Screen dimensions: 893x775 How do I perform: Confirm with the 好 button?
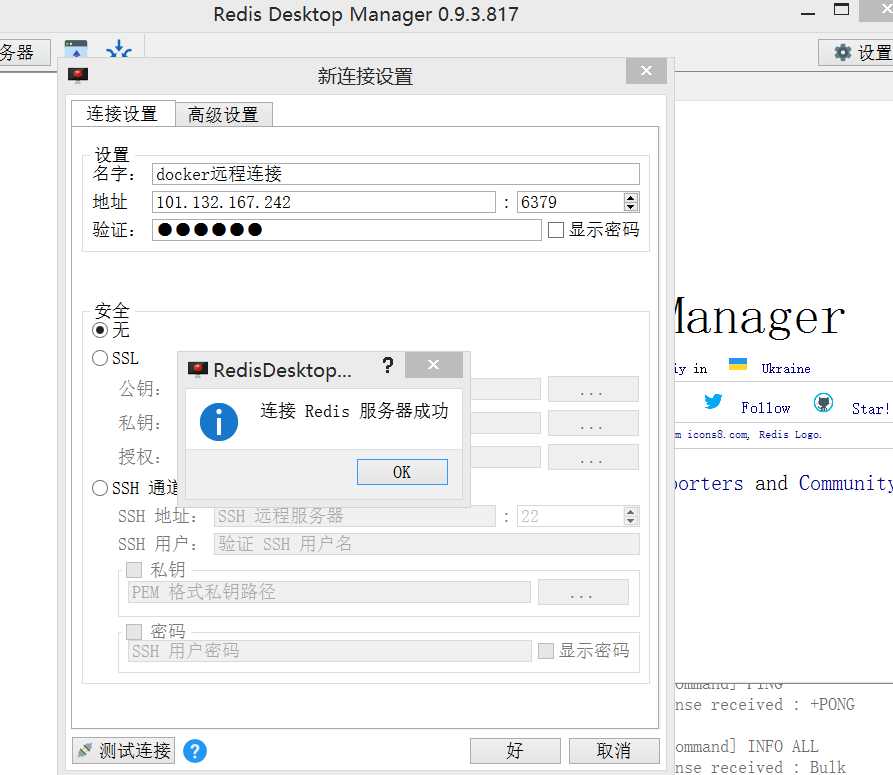(515, 751)
